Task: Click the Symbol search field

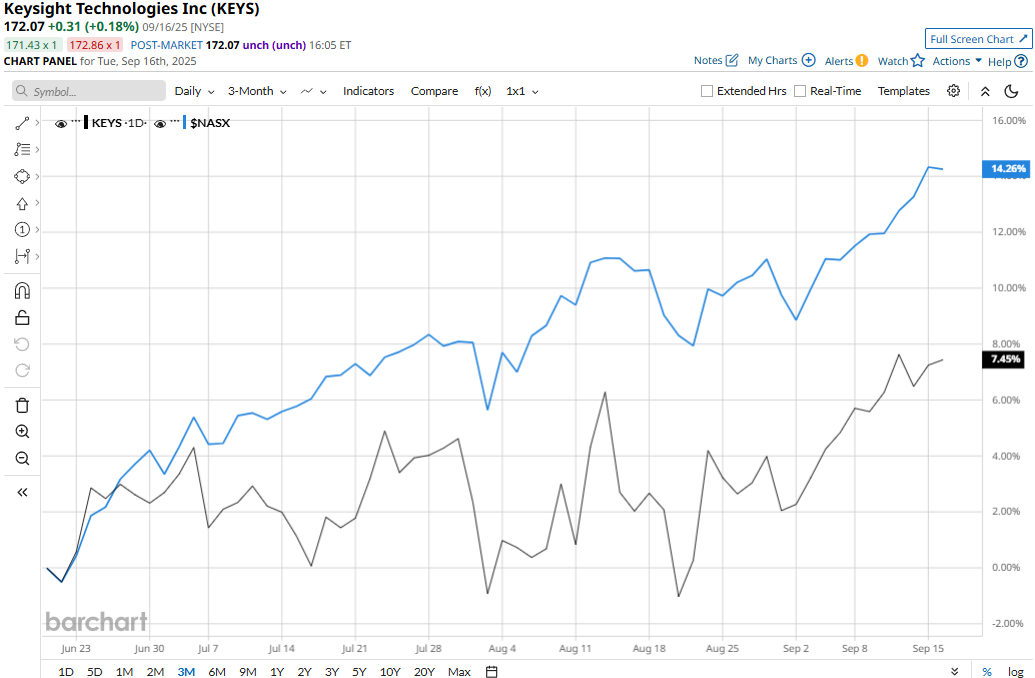Action: (89, 91)
